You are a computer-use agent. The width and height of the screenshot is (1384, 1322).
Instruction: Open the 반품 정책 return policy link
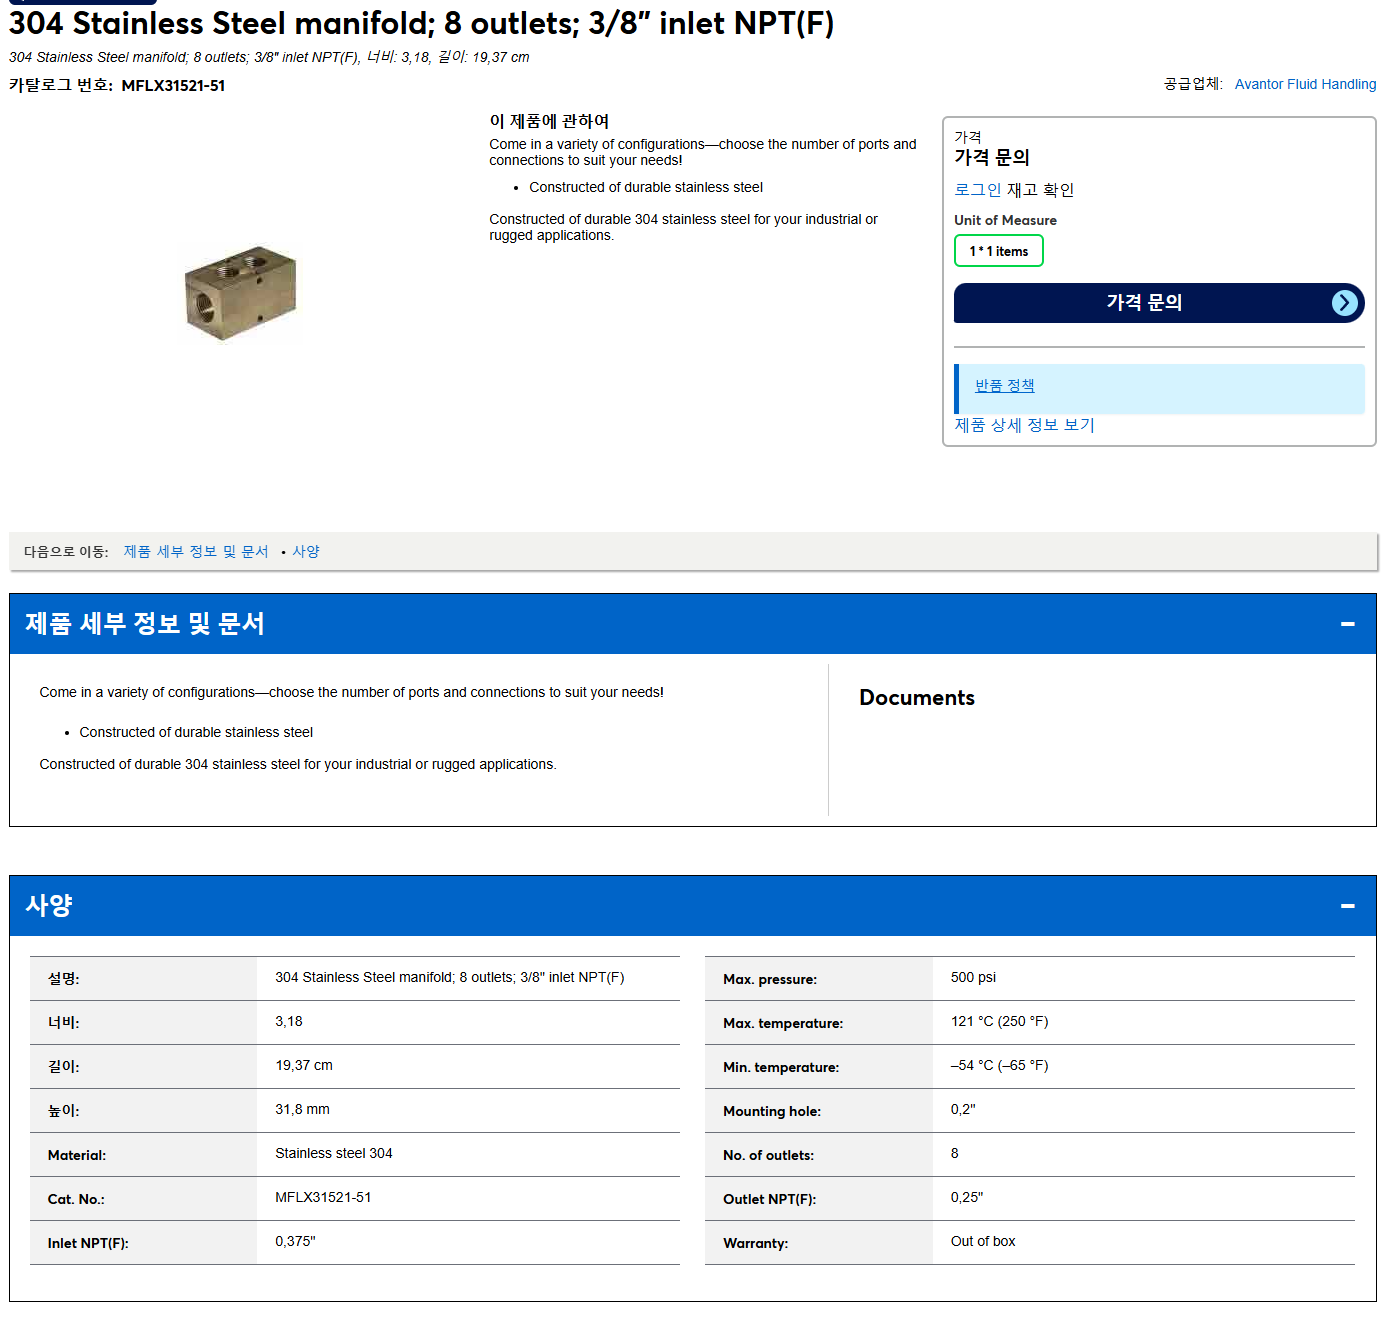[x=1004, y=385]
